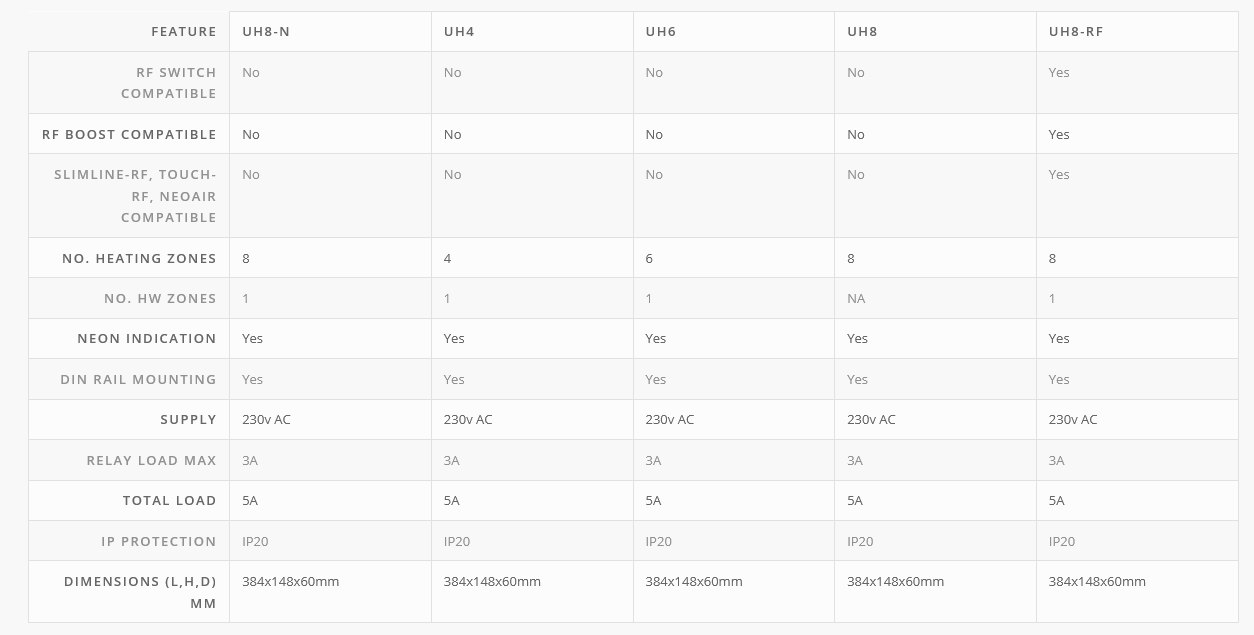
Task: Click the UH8 column header
Action: pyautogui.click(x=862, y=32)
